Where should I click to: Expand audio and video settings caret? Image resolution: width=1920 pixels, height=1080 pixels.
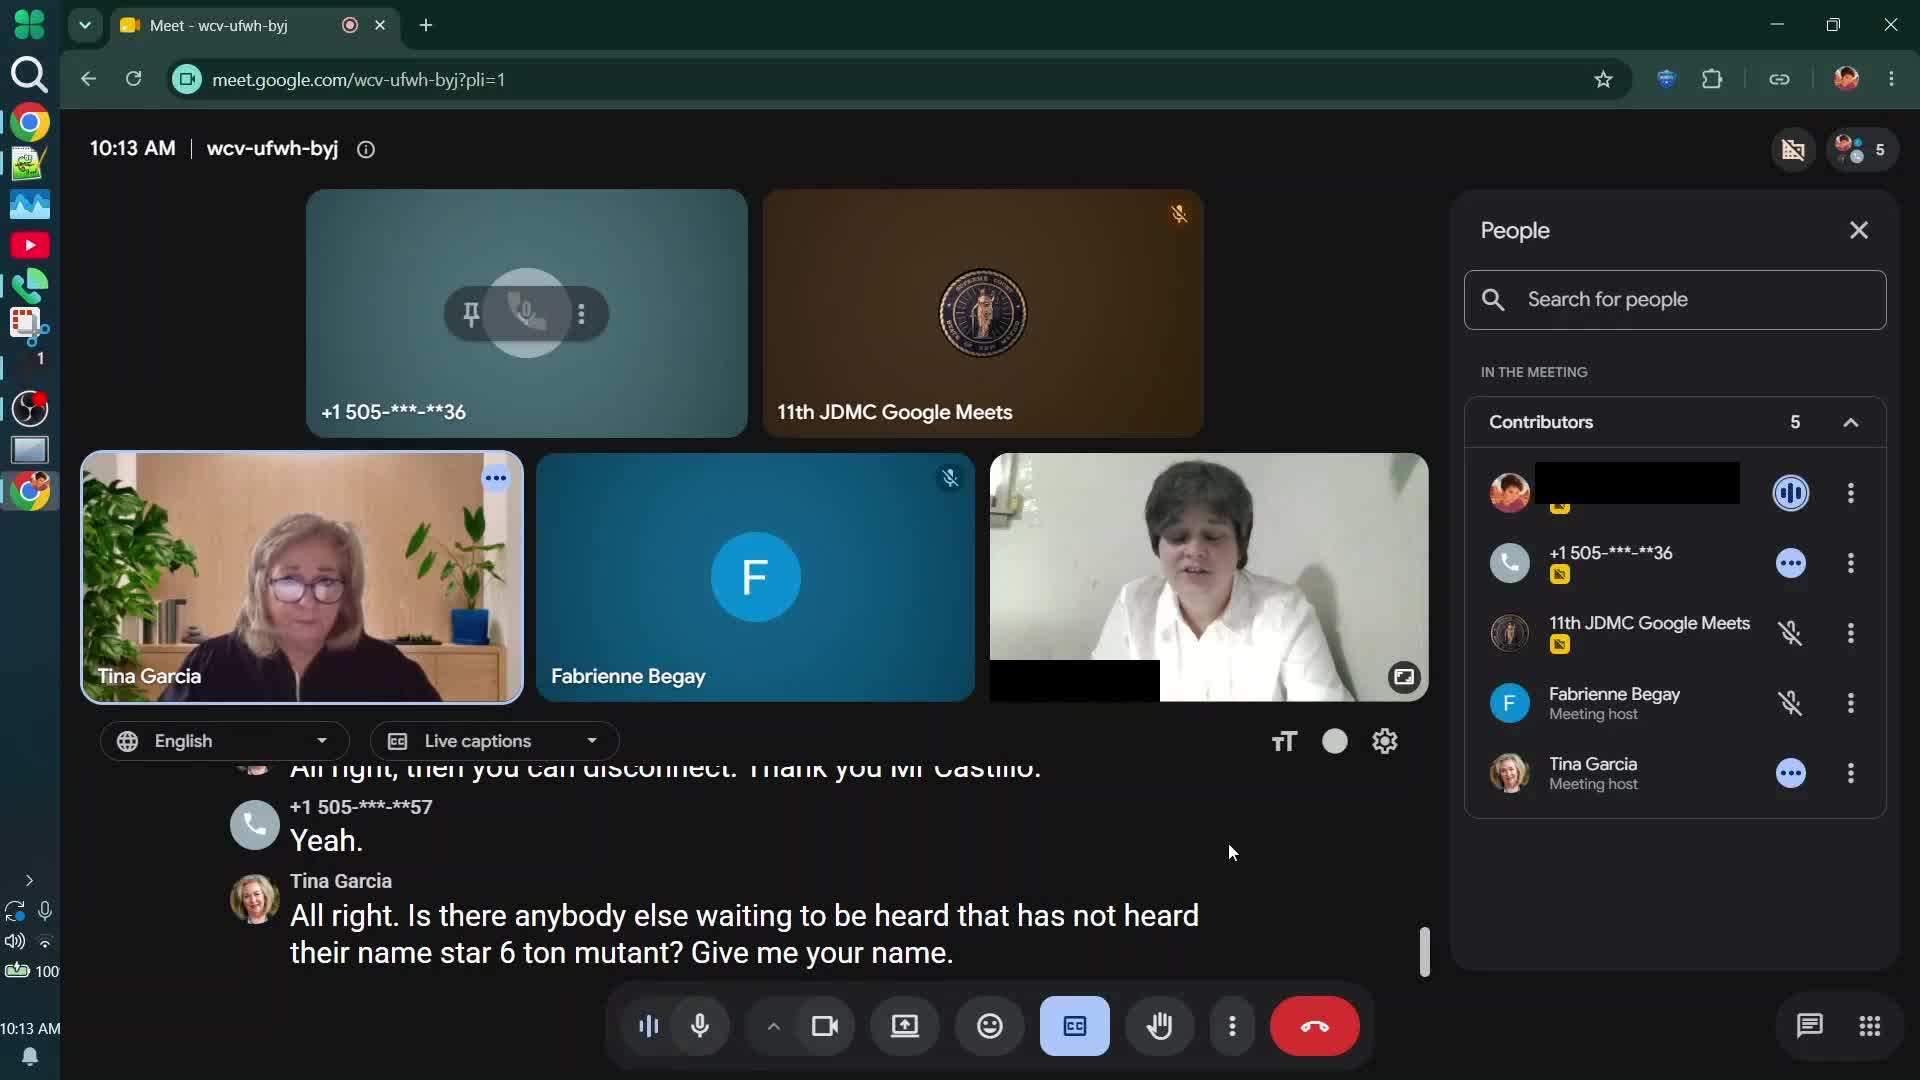pos(773,1026)
